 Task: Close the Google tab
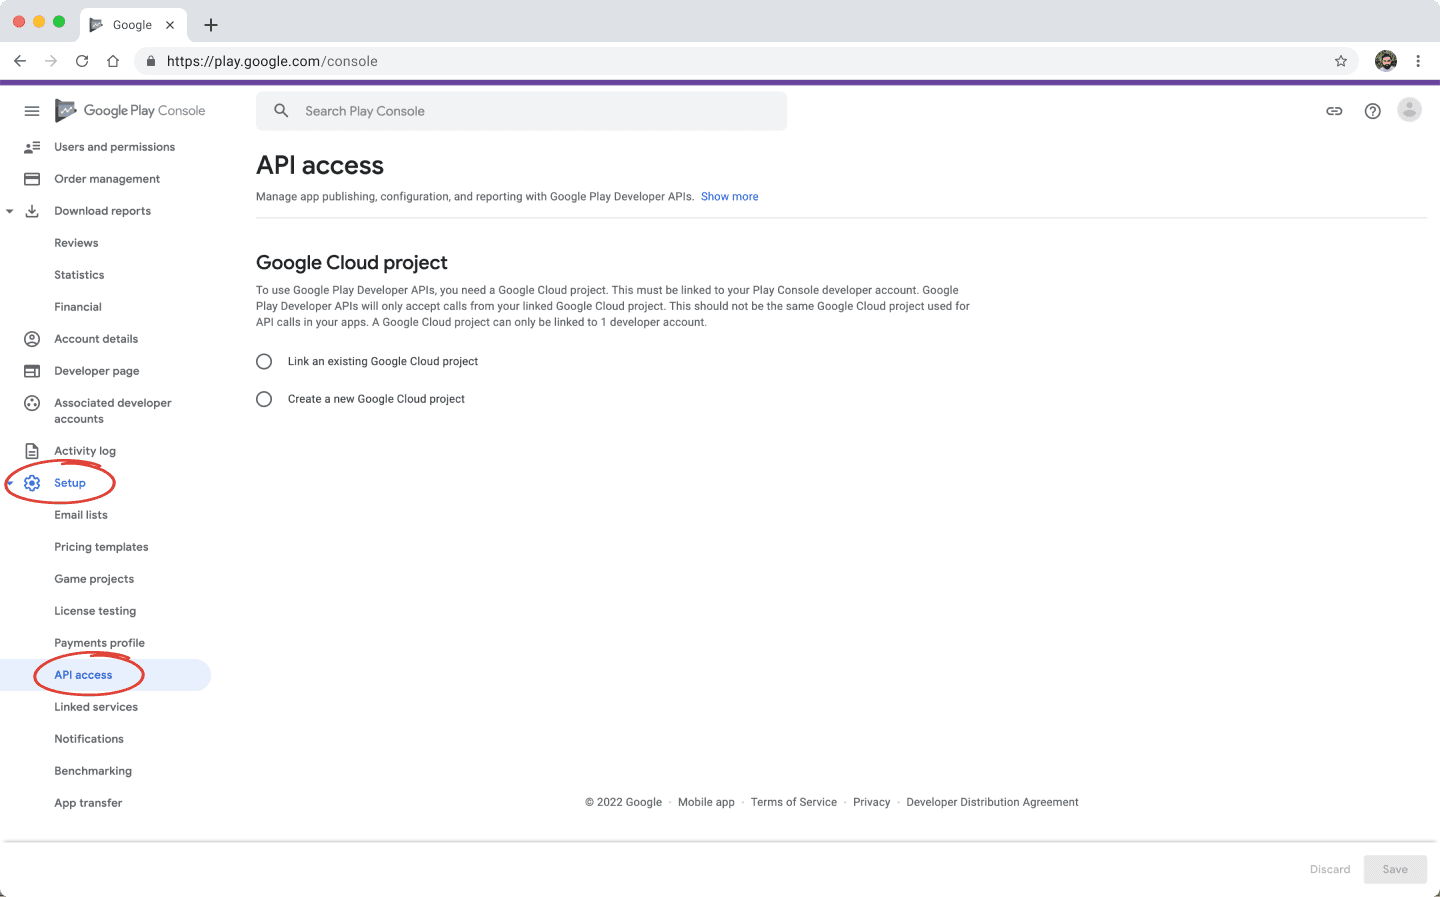170,25
